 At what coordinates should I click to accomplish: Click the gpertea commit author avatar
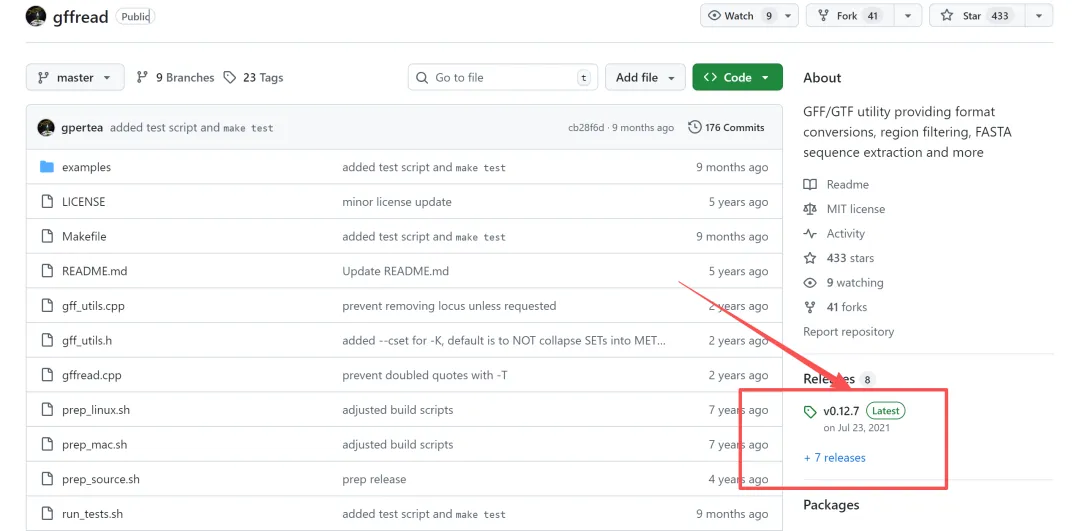coord(46,127)
